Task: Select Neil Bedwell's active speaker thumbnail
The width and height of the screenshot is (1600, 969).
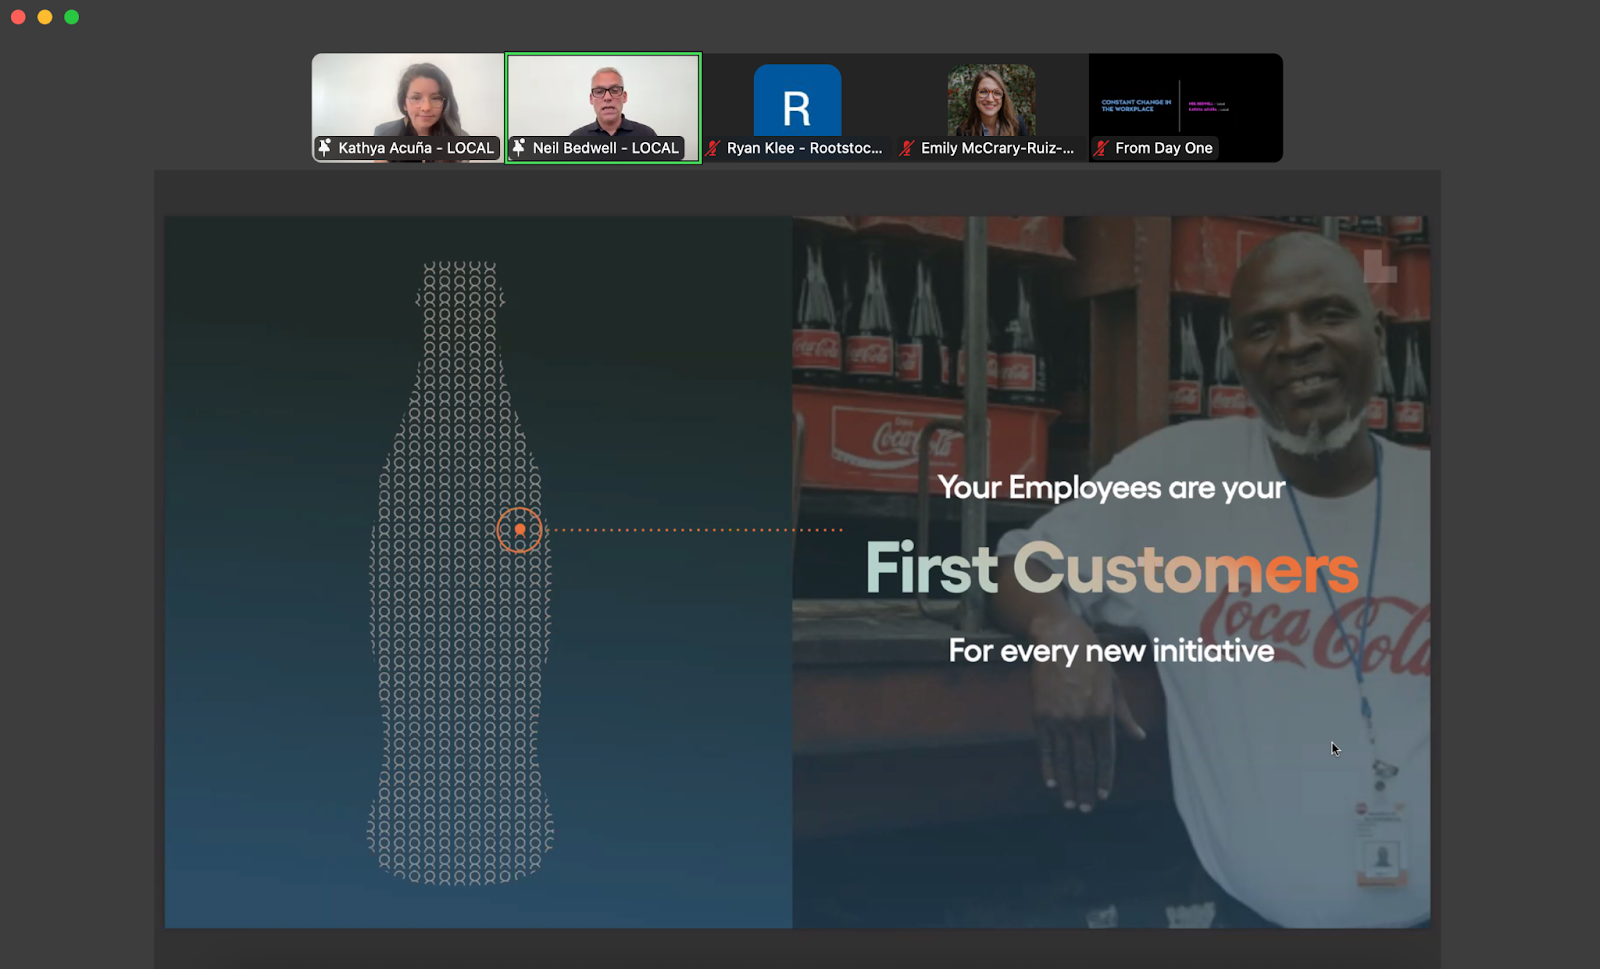Action: pos(603,107)
